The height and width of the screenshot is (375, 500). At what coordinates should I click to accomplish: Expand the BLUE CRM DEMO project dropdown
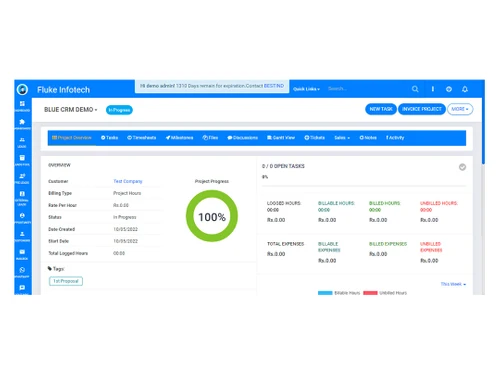coord(71,110)
